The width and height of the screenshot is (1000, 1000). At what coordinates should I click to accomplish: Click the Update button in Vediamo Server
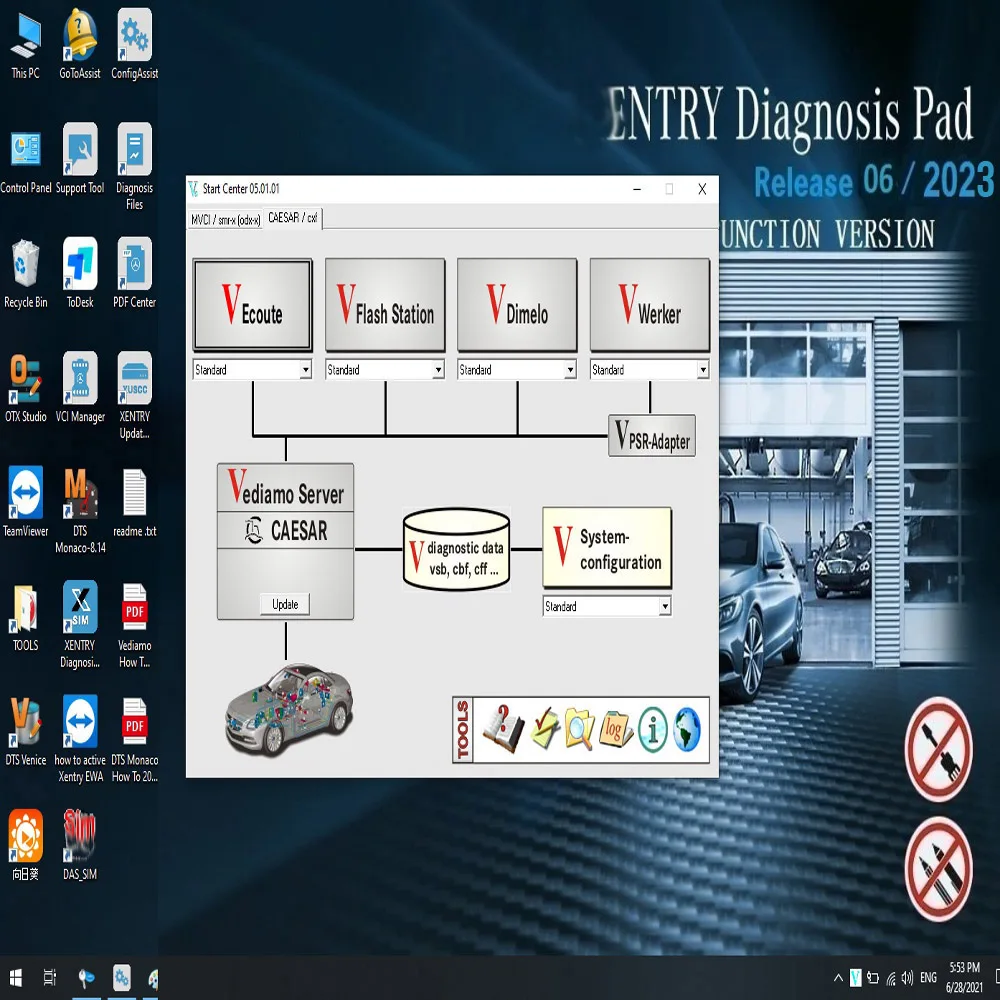tap(285, 604)
